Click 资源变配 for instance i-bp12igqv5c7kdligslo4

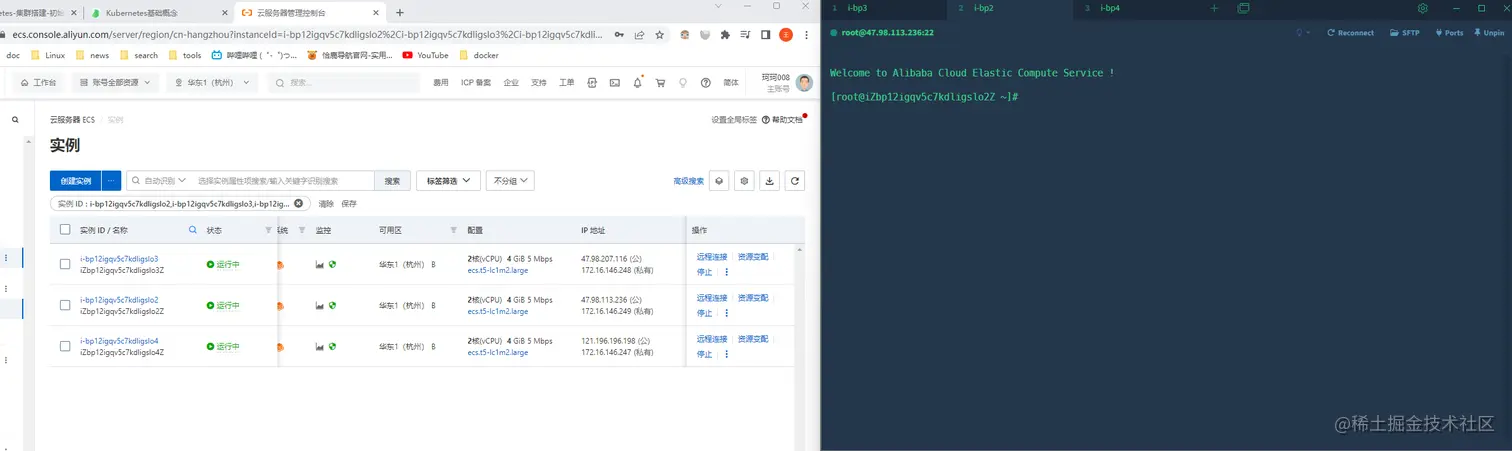click(x=753, y=339)
